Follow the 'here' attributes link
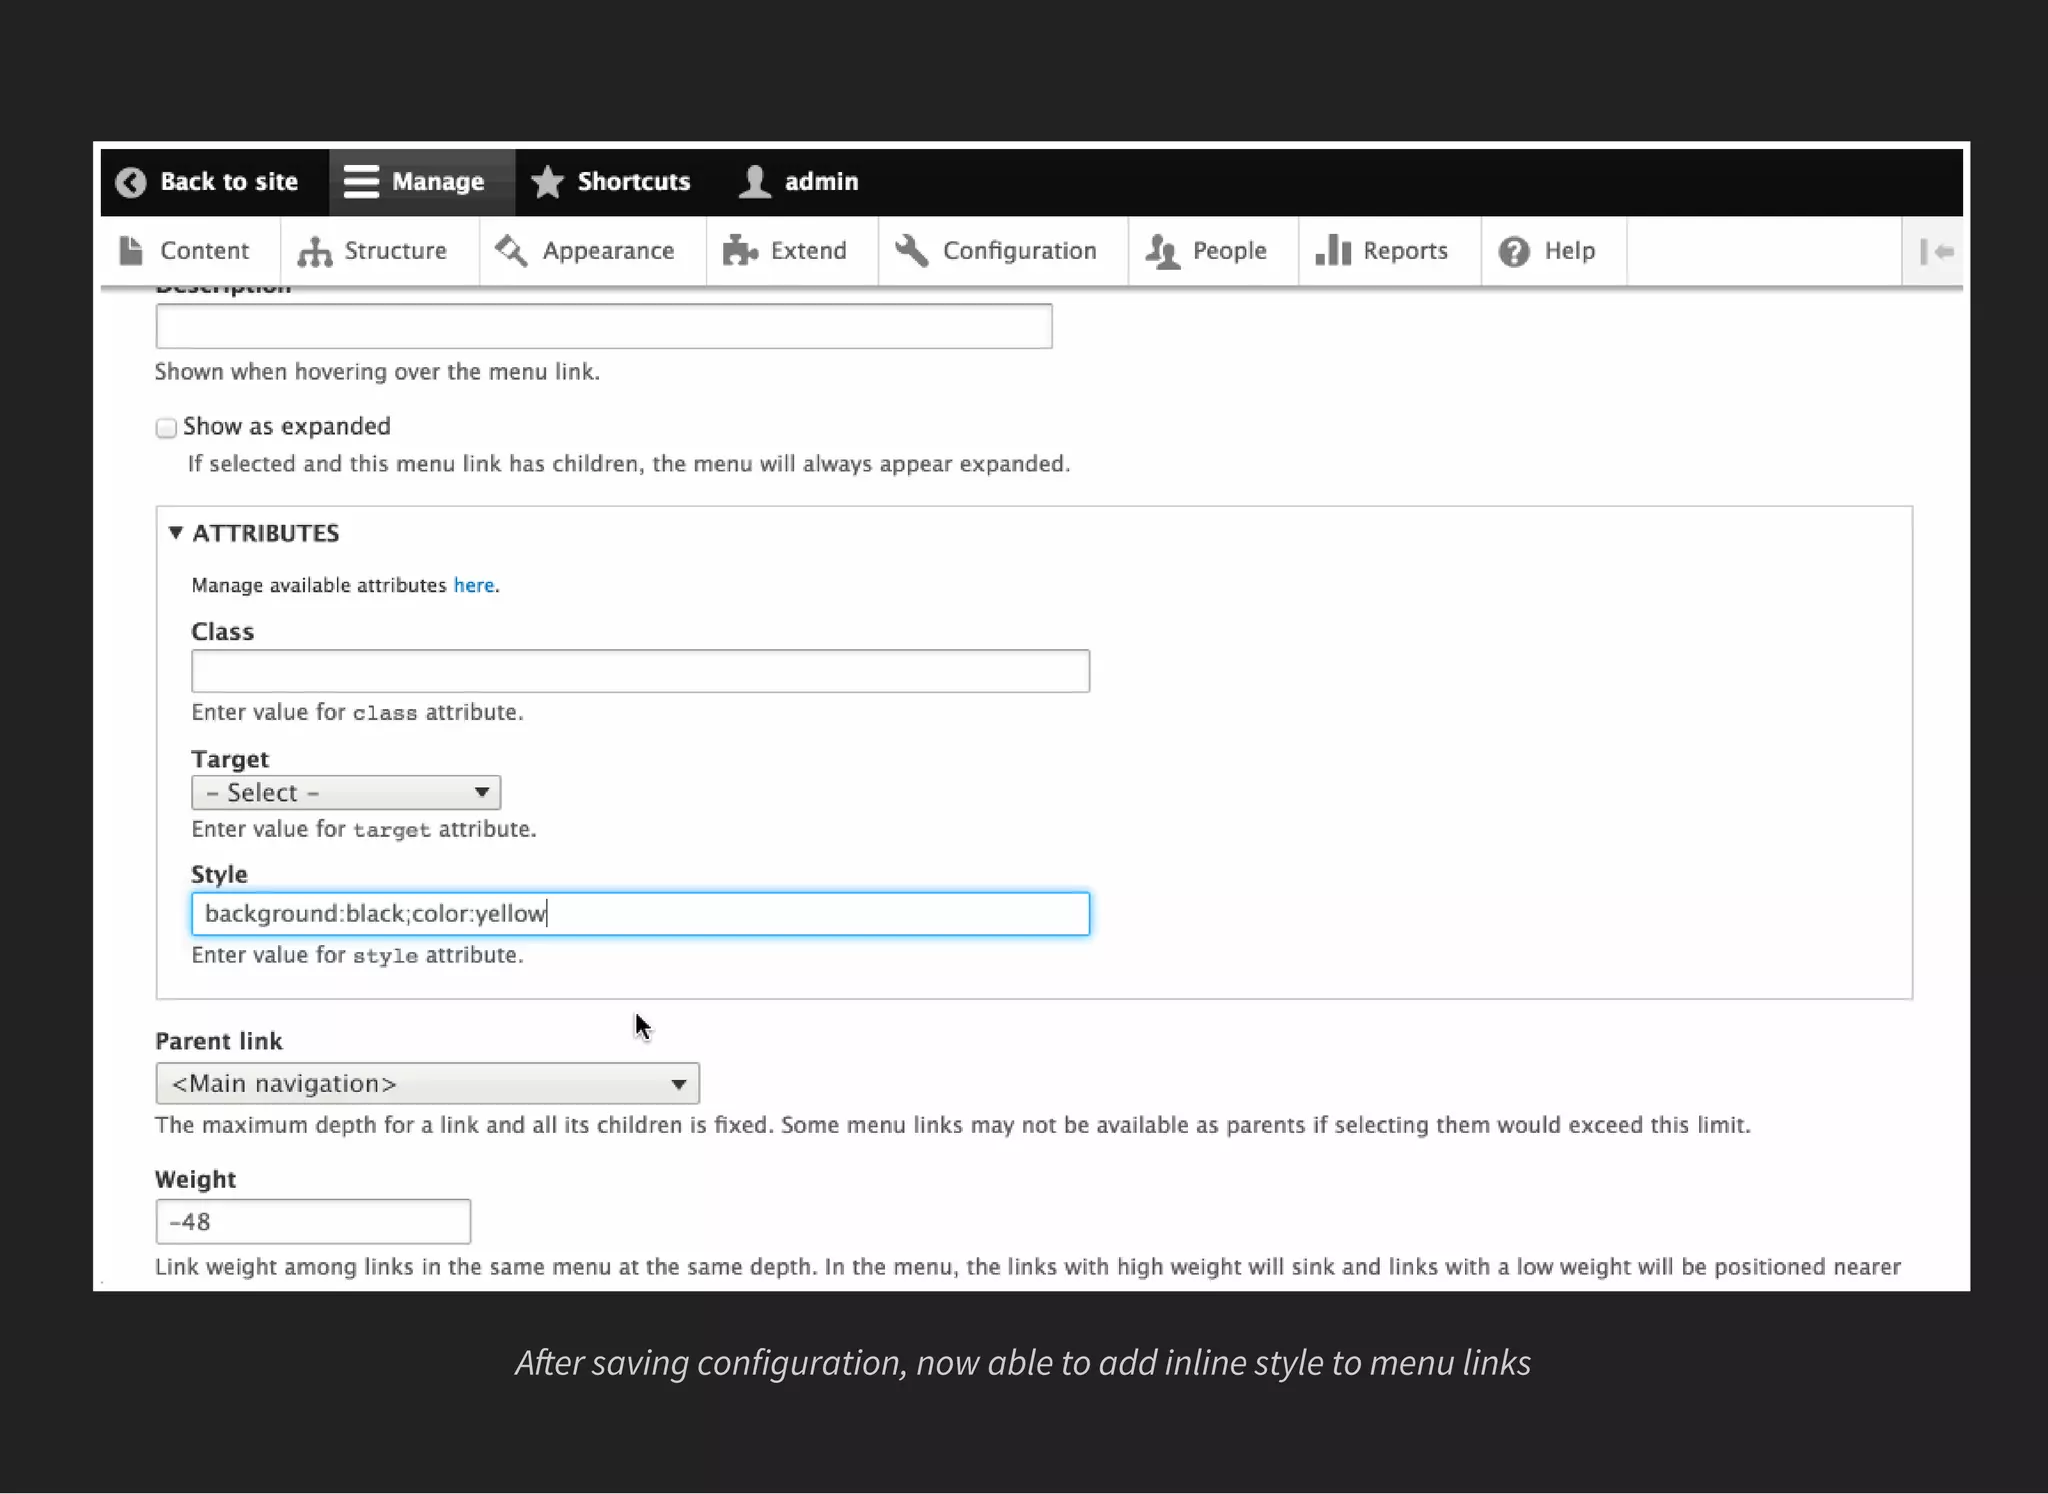Image resolution: width=2048 pixels, height=1494 pixels. 474,585
